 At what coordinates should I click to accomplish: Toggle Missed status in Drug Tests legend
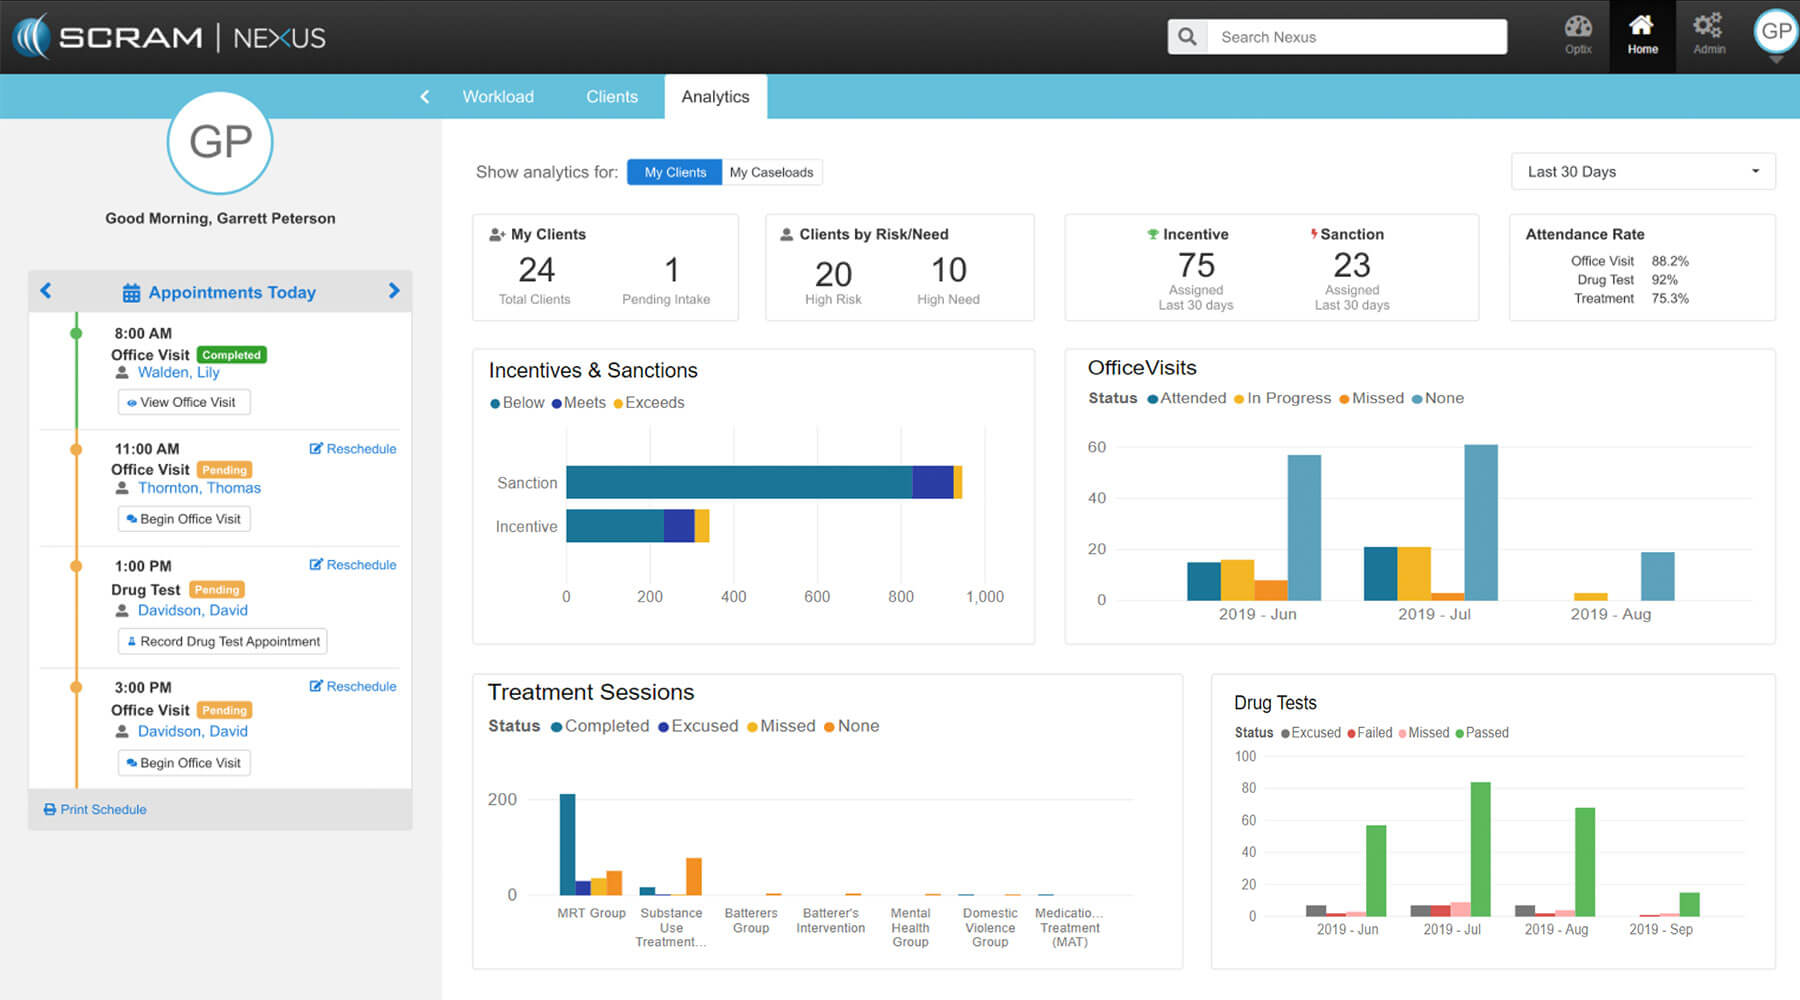(1424, 733)
